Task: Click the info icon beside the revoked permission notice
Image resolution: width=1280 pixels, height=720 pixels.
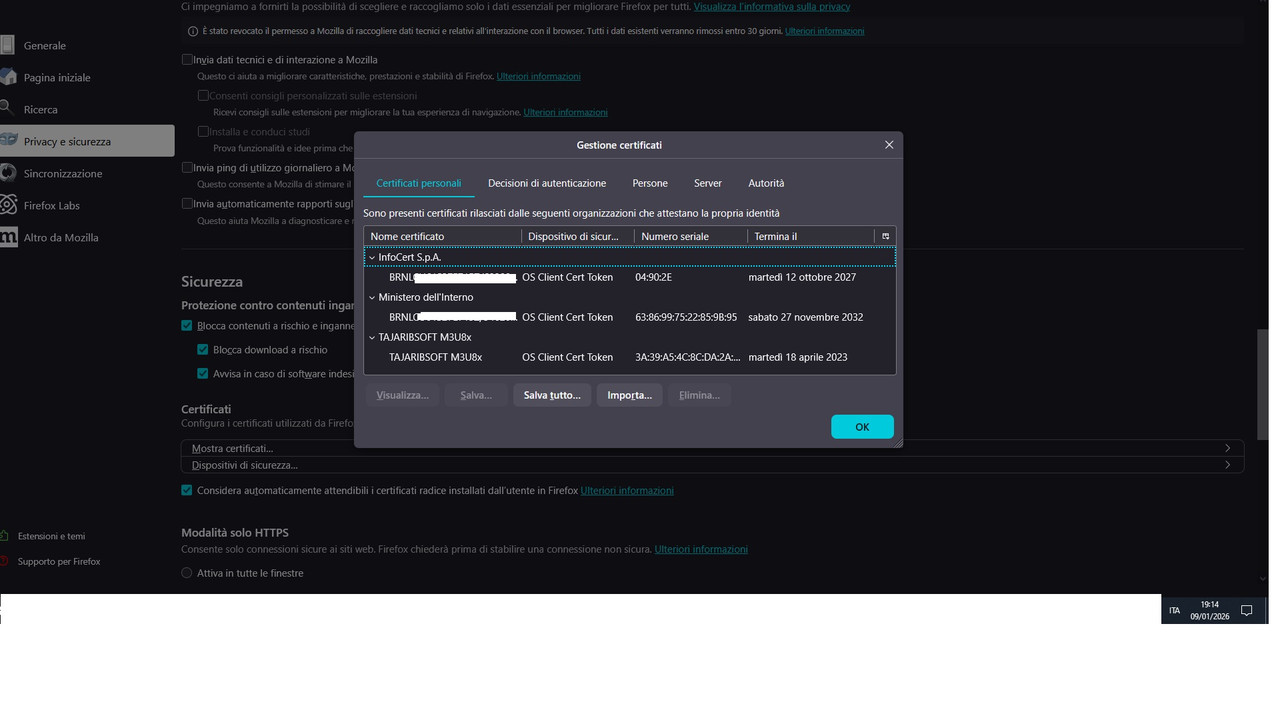Action: pos(193,31)
